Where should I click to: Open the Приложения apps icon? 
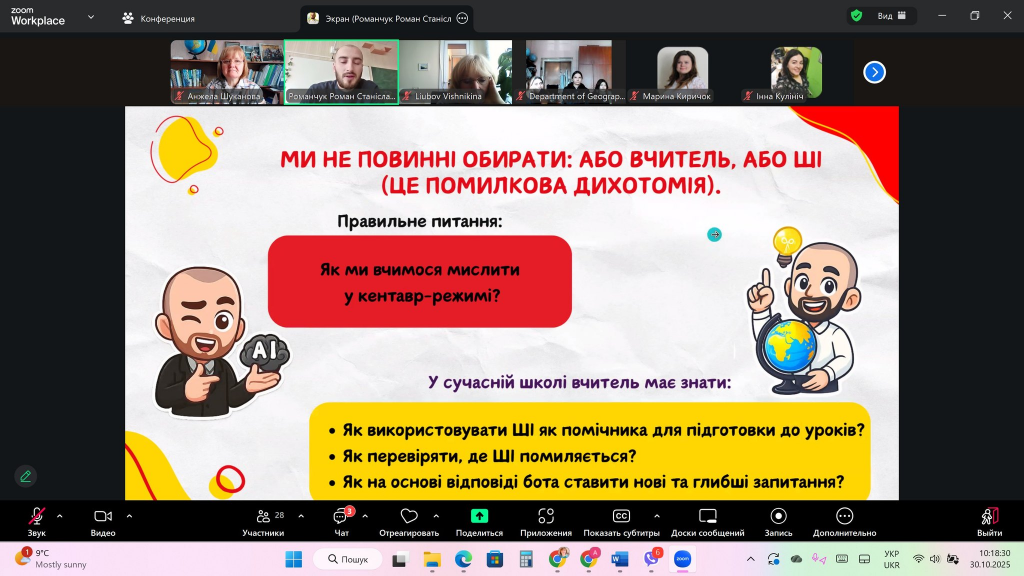(x=546, y=517)
